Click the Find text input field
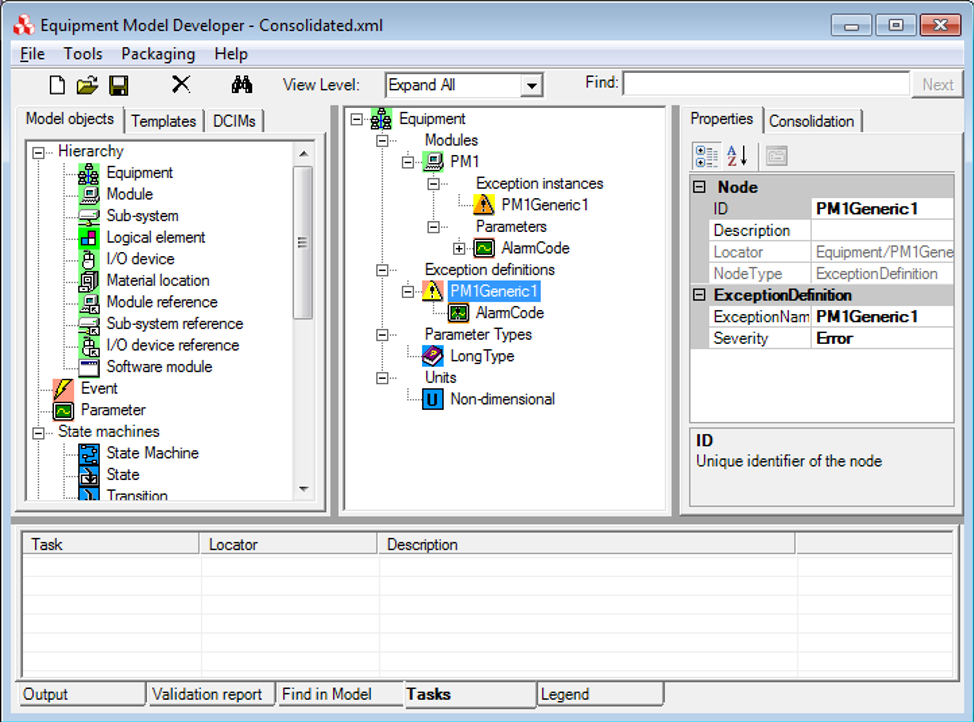974x722 pixels. coord(765,84)
